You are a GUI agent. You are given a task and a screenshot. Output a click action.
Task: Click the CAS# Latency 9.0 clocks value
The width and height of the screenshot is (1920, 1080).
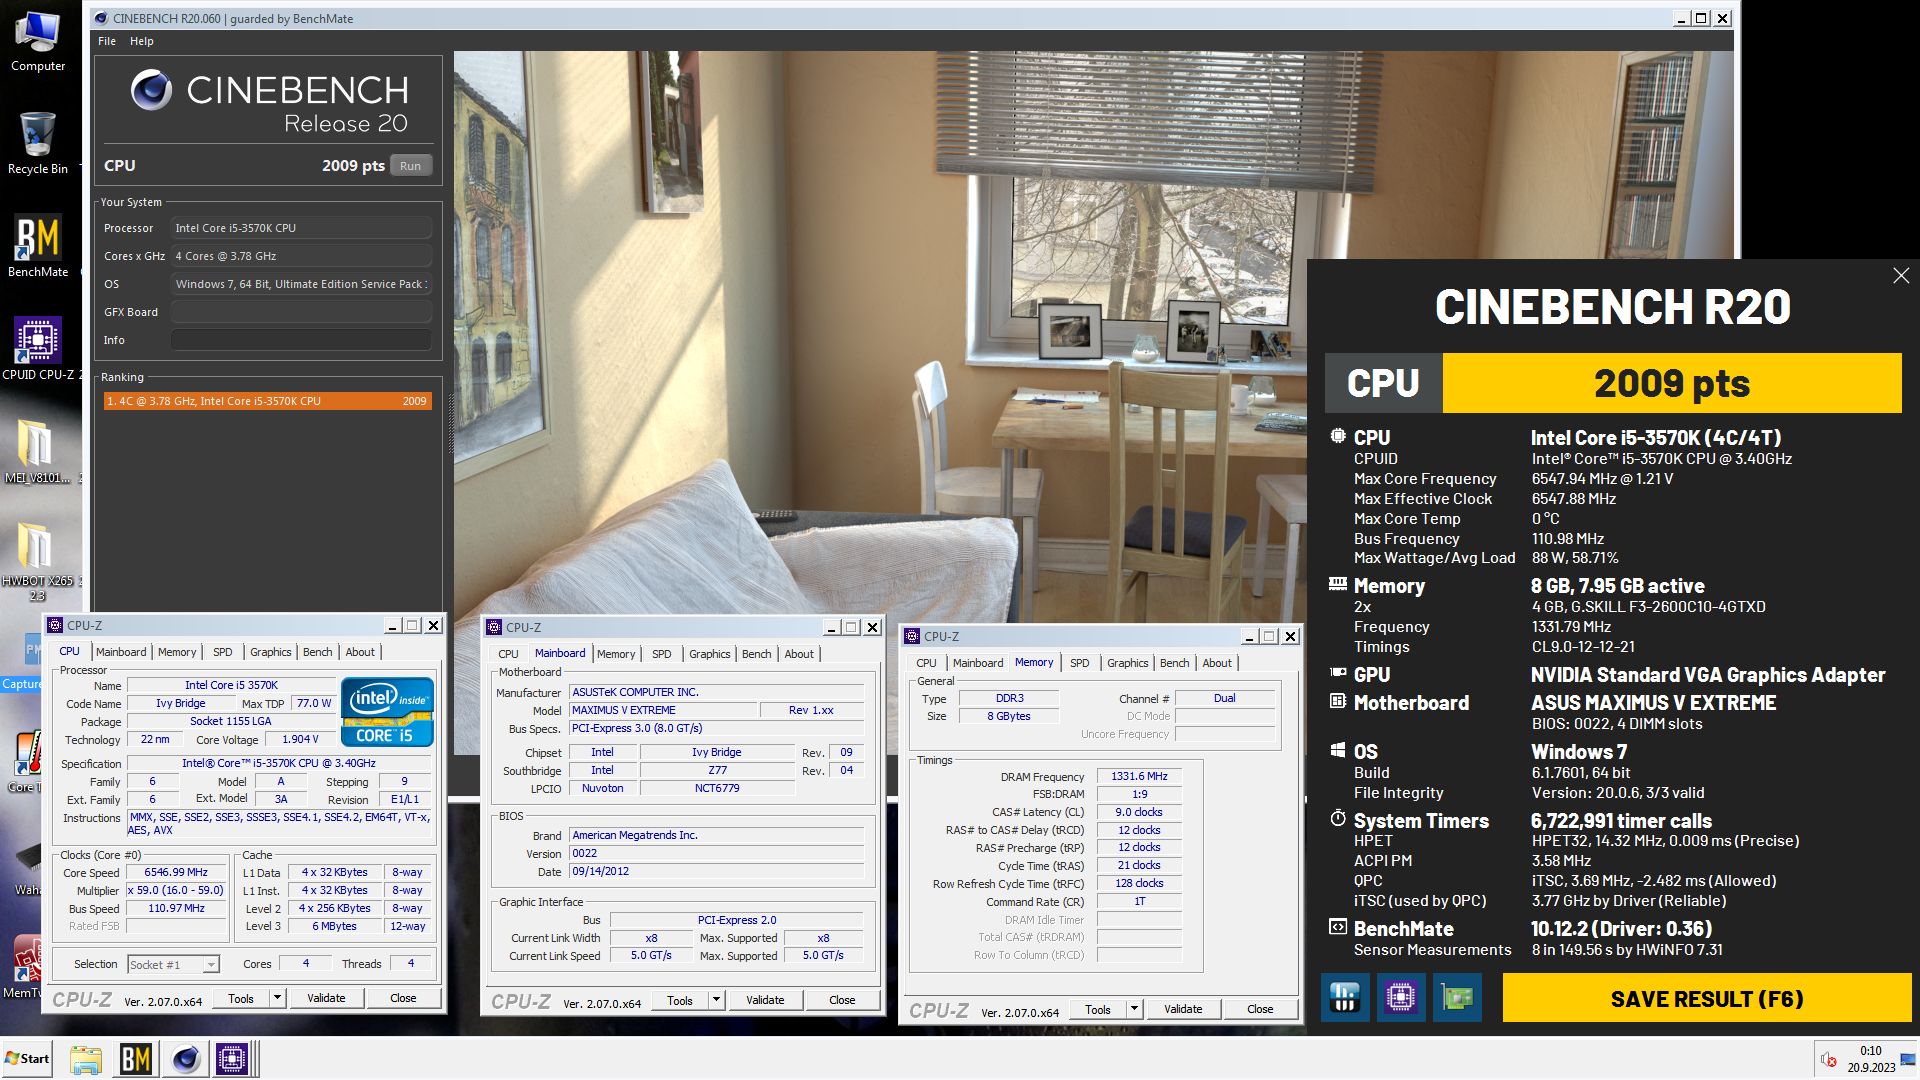tap(1139, 812)
